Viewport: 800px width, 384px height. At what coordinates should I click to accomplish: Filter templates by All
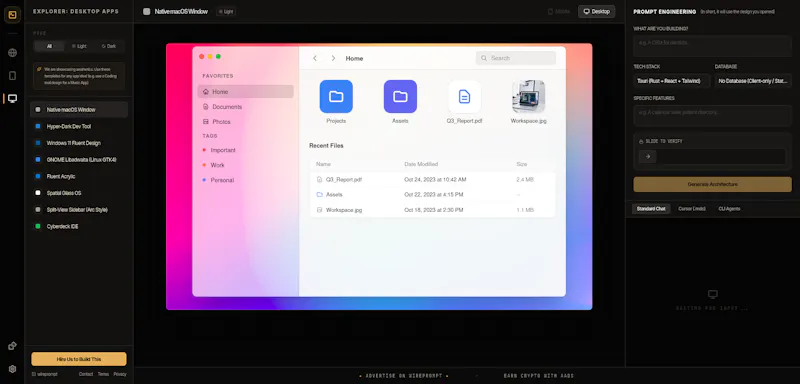click(x=49, y=46)
